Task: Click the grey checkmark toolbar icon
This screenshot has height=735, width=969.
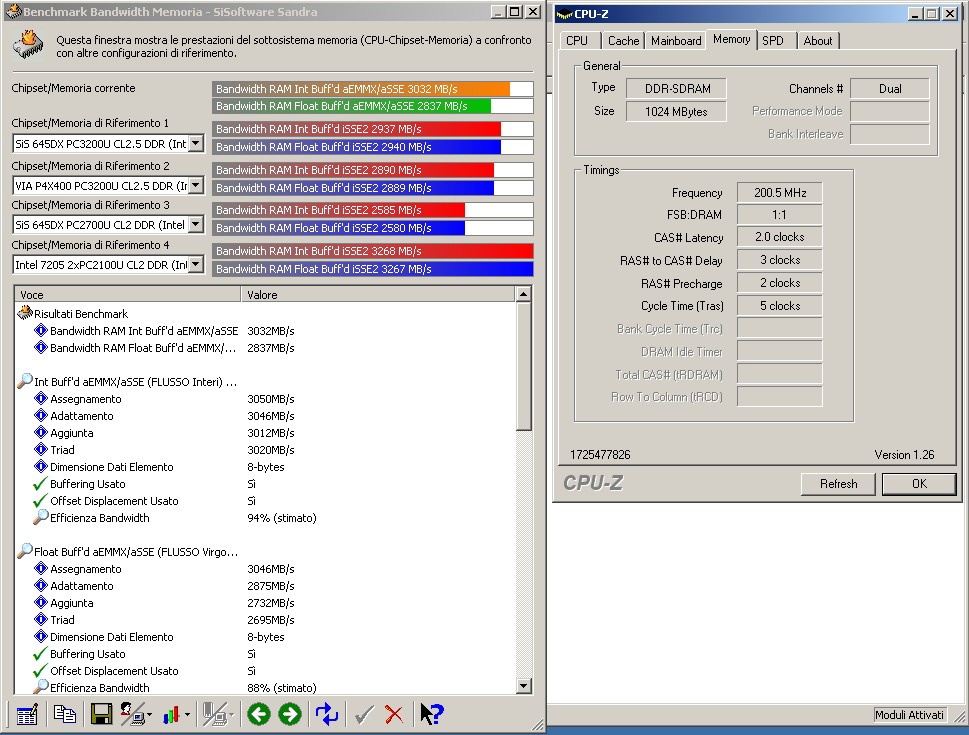Action: [x=364, y=715]
